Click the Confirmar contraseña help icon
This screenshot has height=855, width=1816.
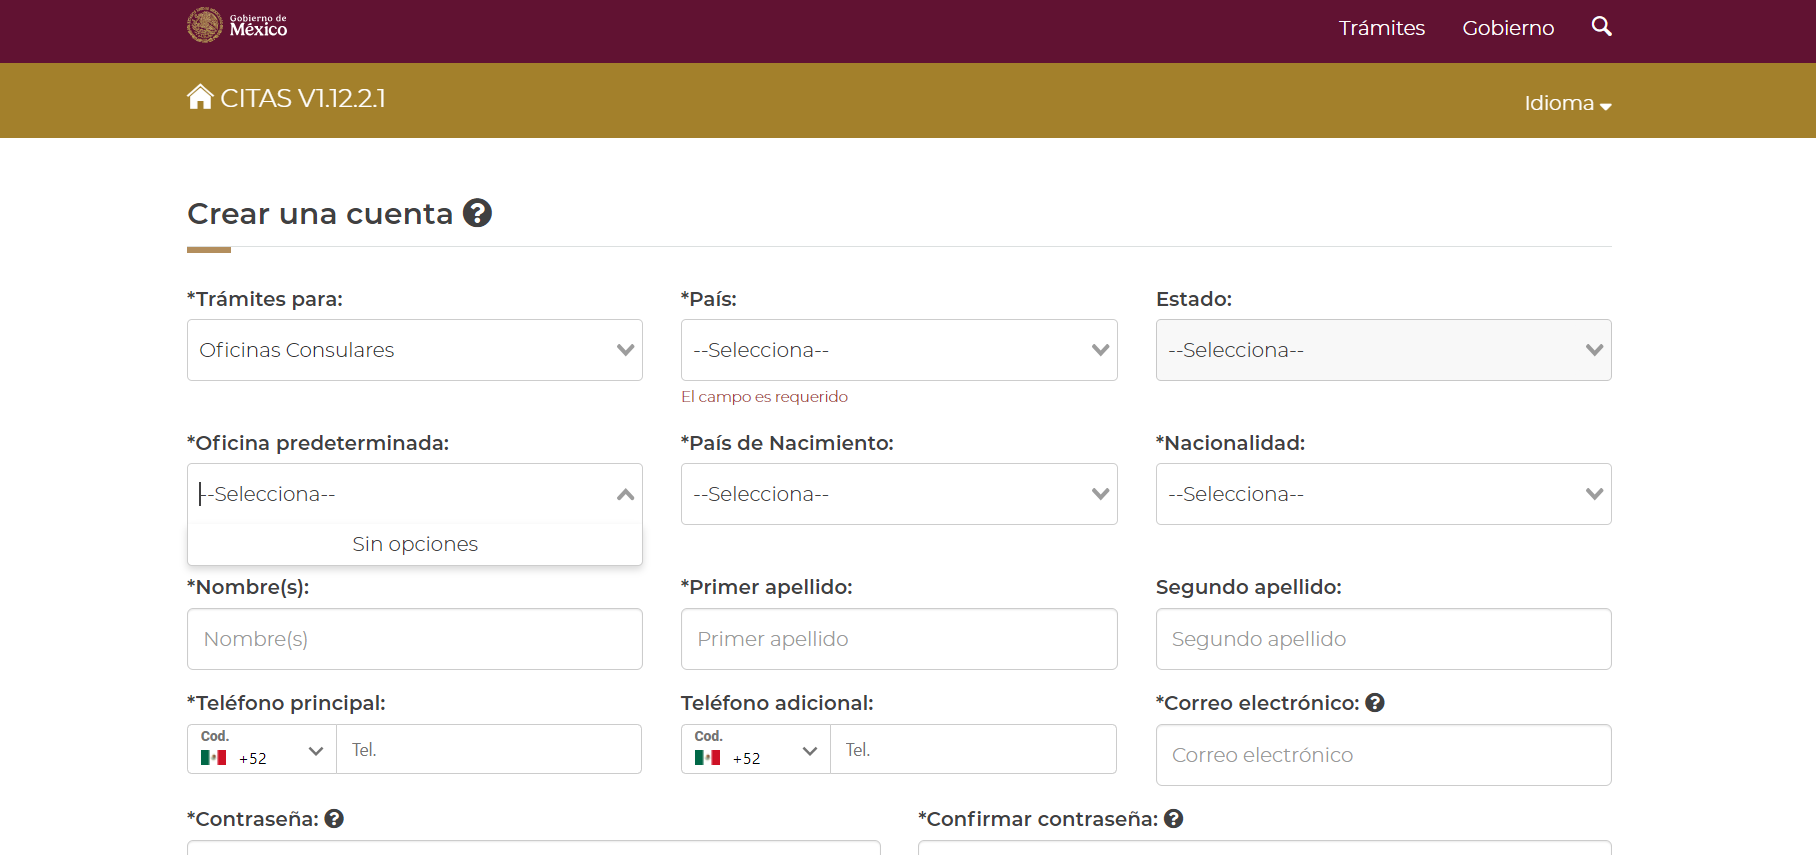[1174, 819]
